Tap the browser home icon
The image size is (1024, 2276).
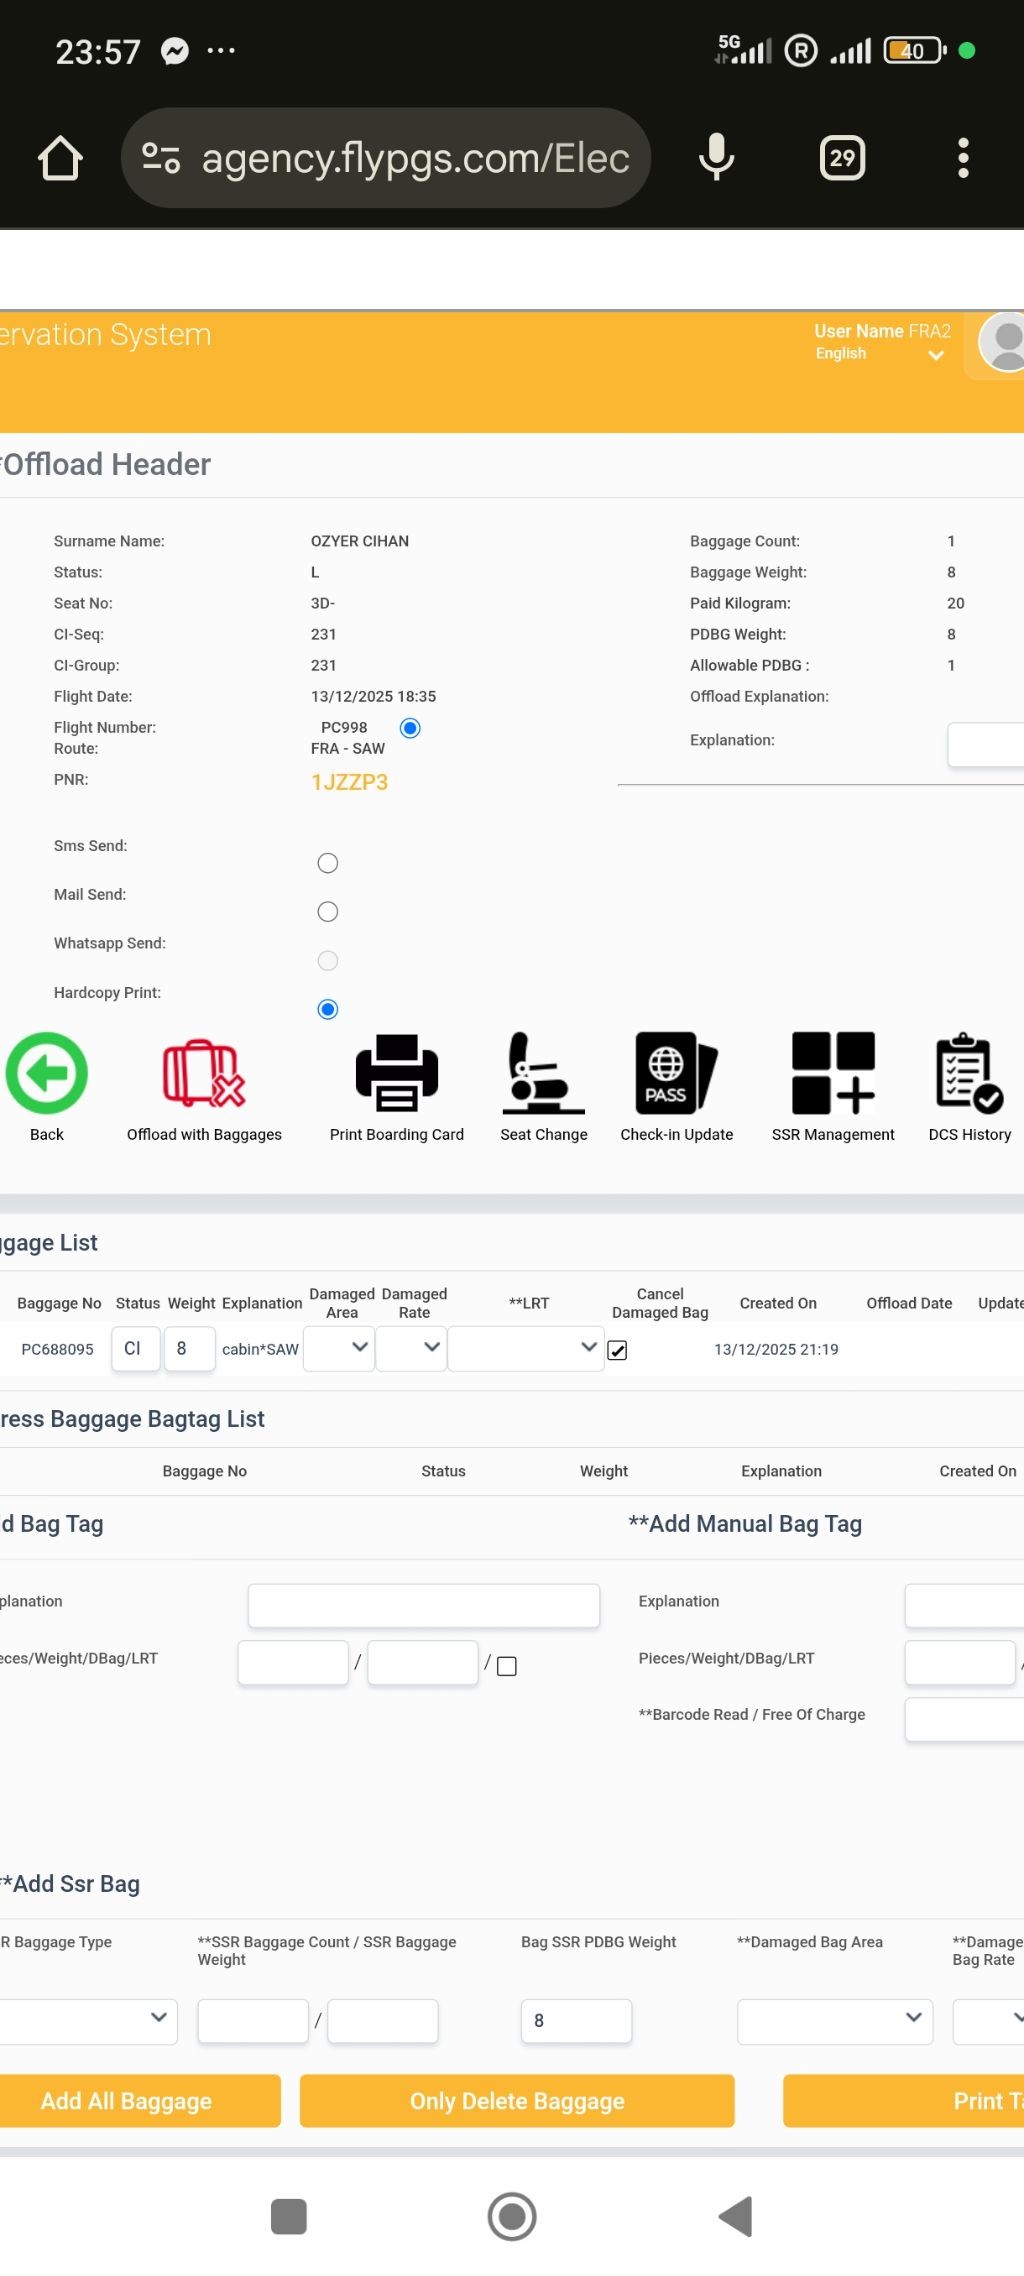click(x=60, y=158)
